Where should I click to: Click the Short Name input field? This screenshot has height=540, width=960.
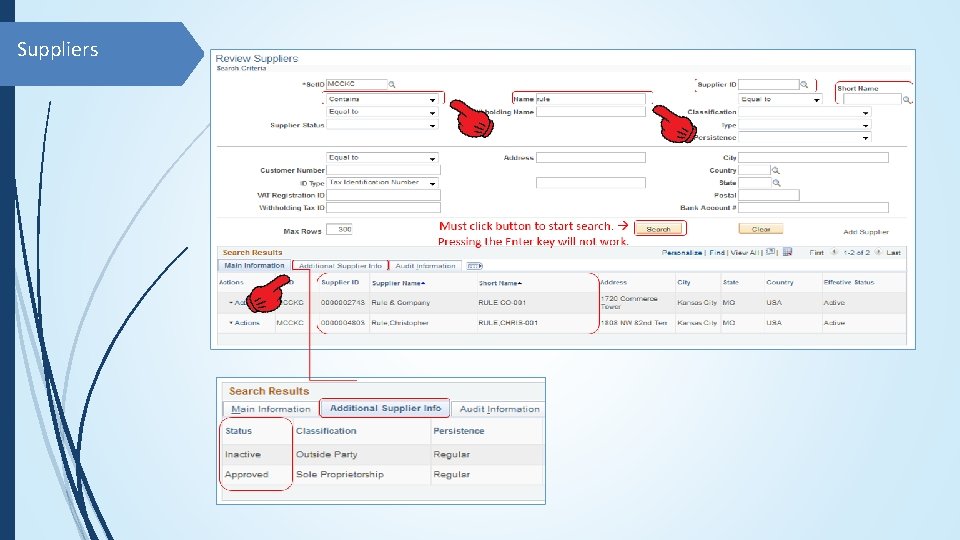(x=872, y=99)
